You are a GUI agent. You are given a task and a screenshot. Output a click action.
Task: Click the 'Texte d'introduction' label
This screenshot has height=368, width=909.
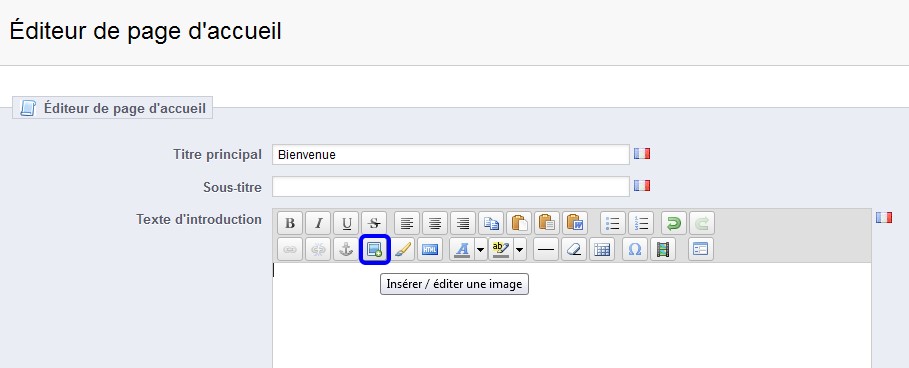(x=199, y=219)
